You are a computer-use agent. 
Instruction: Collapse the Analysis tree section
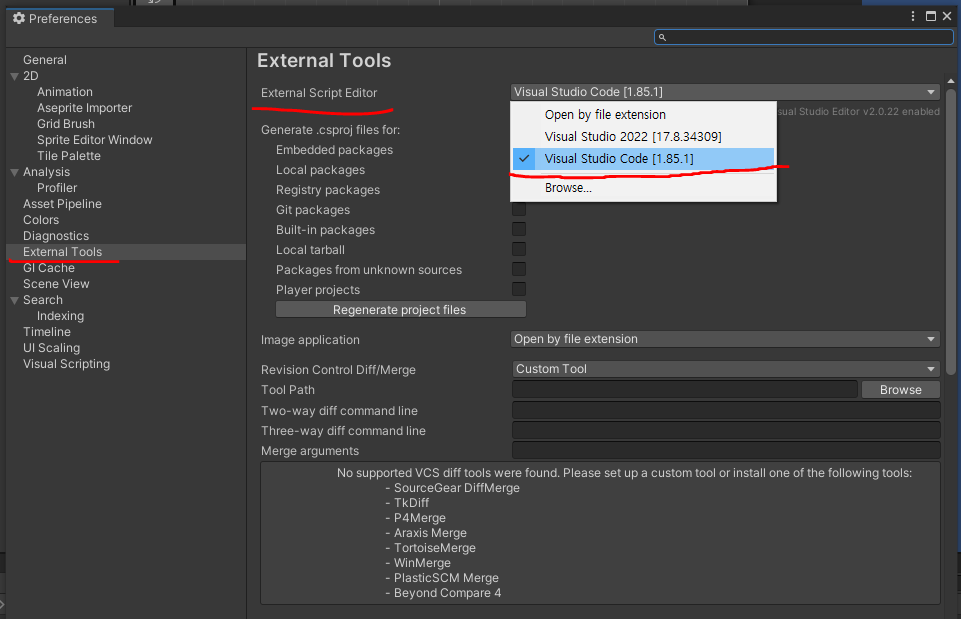(x=14, y=172)
